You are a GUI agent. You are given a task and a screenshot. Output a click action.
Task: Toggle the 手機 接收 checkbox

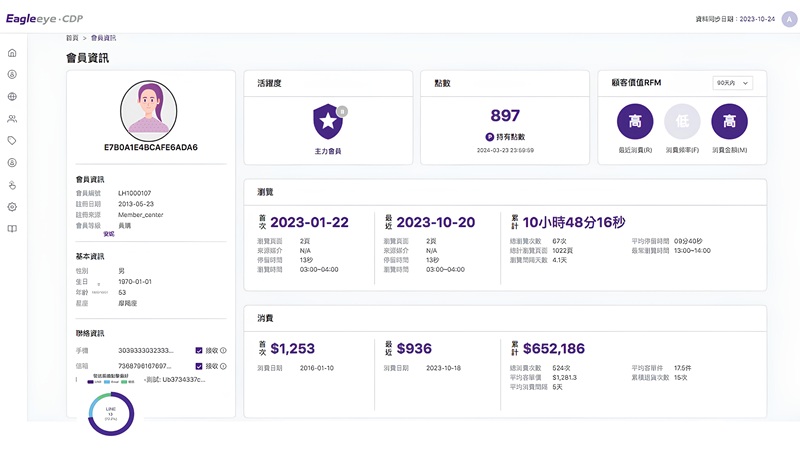[x=200, y=351]
